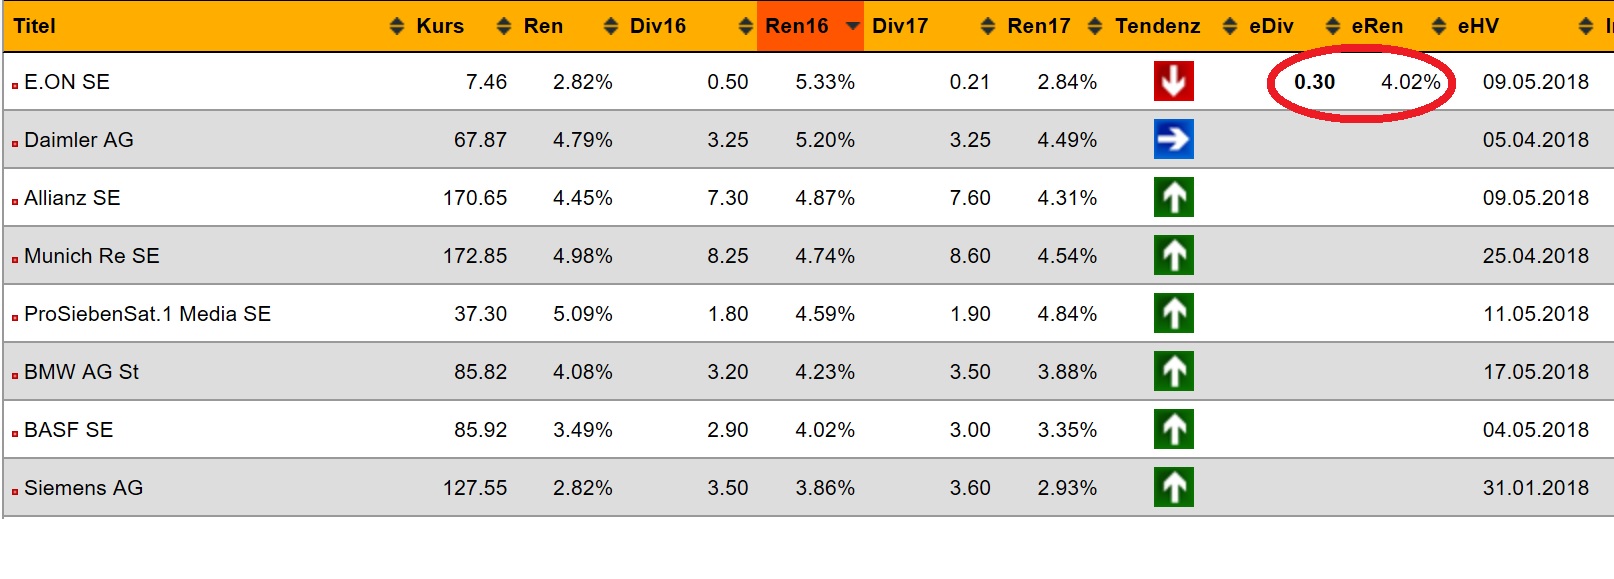Sort the table by Div17 column
This screenshot has width=1614, height=579.
900,26
